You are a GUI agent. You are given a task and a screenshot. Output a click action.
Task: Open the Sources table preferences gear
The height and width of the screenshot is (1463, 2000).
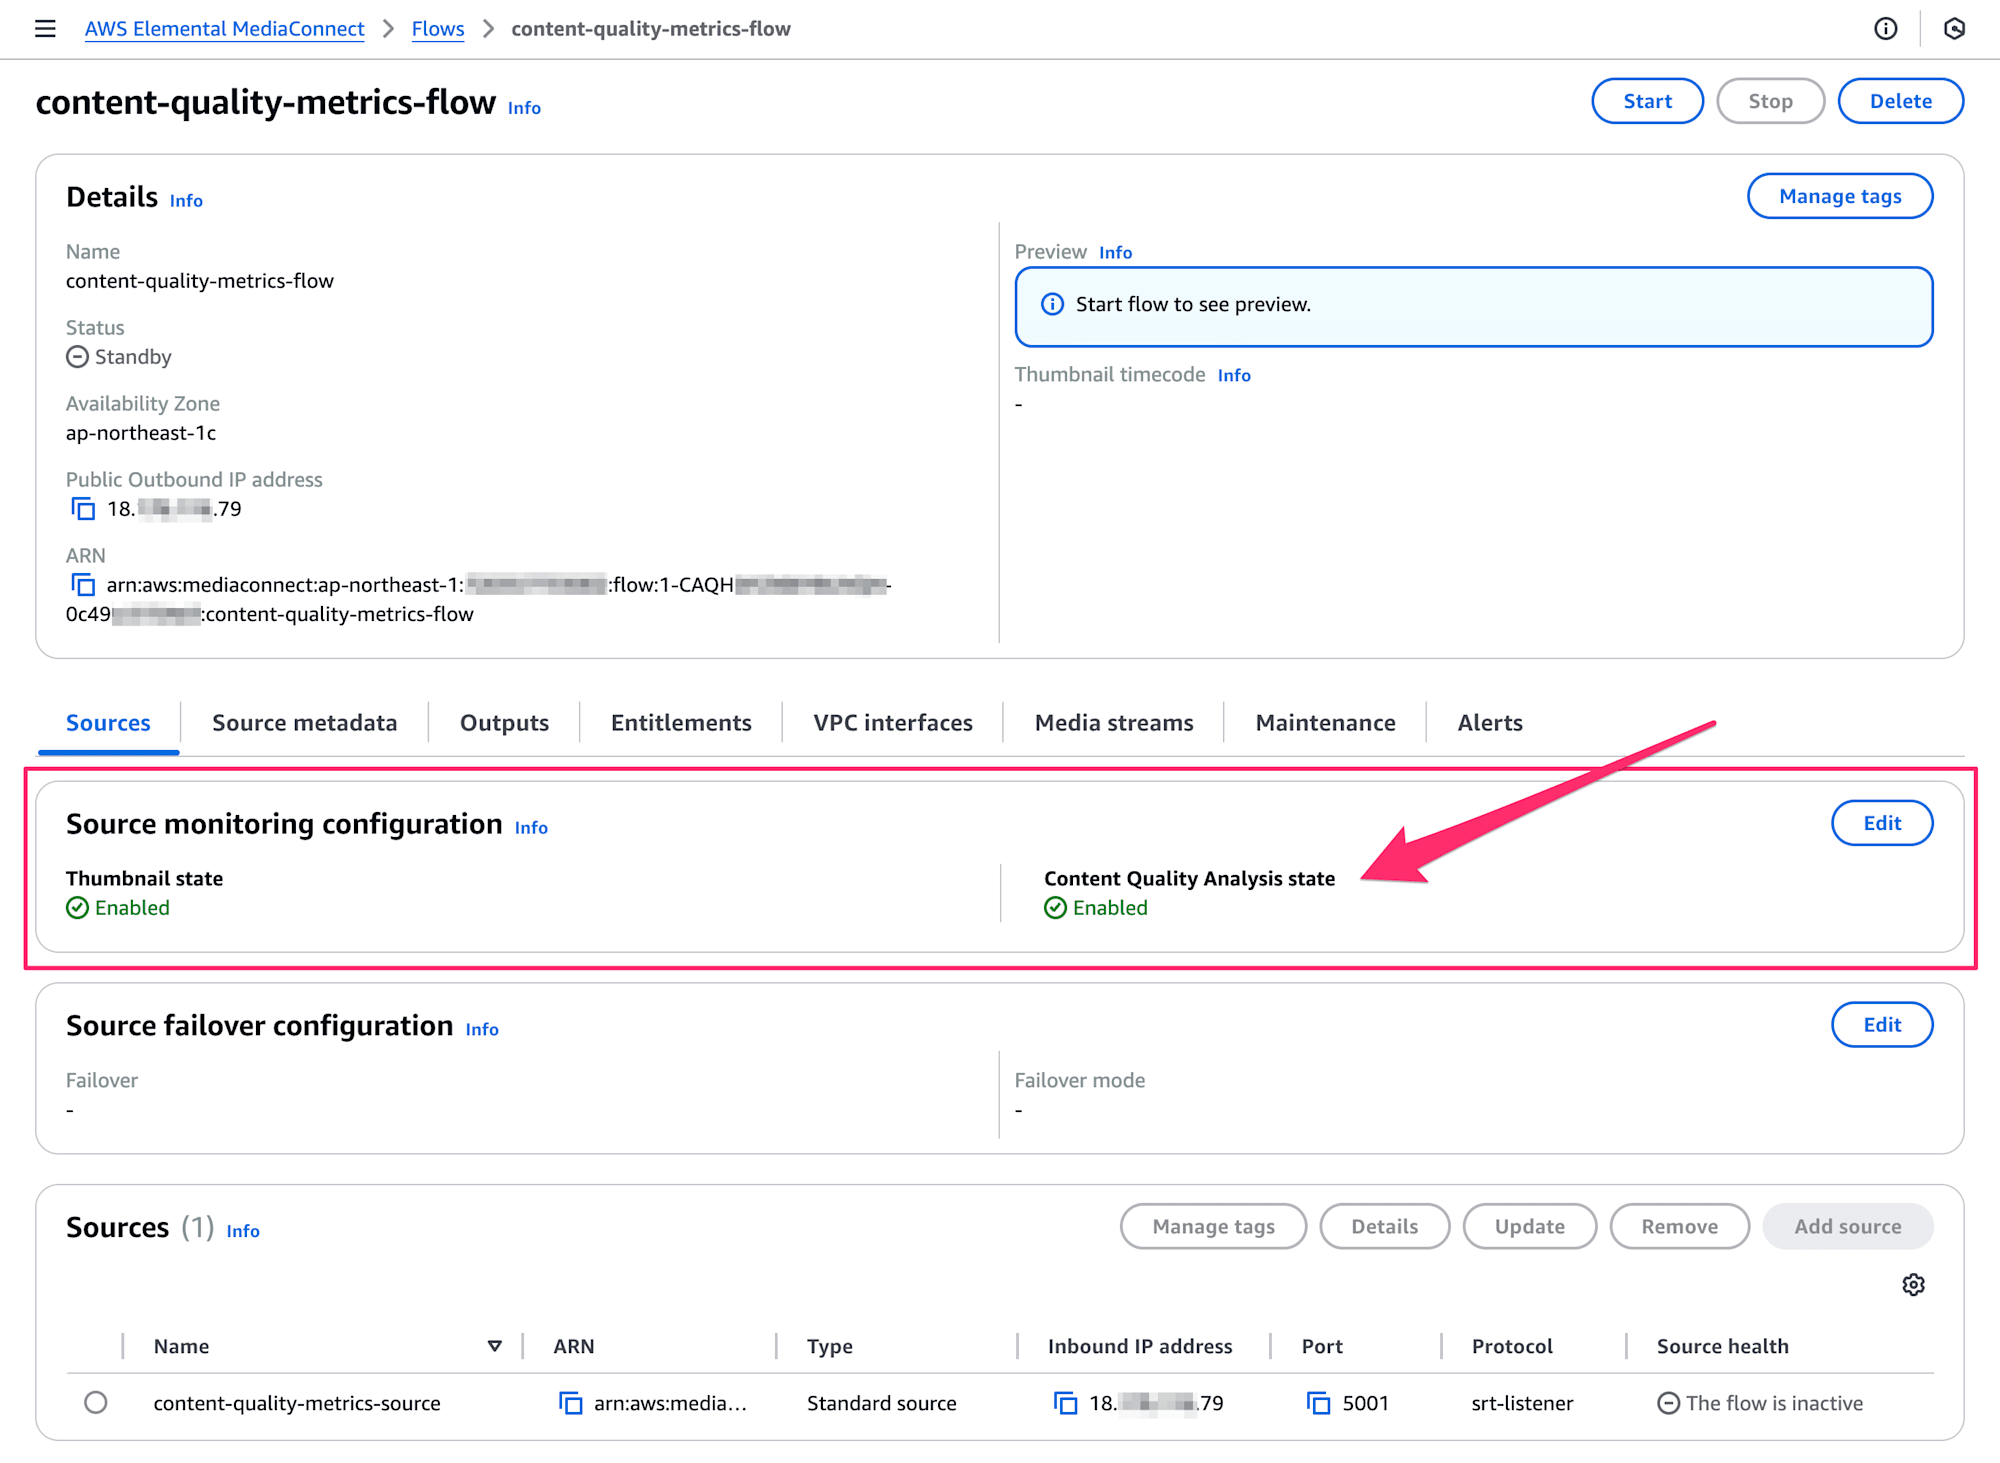pos(1913,1285)
